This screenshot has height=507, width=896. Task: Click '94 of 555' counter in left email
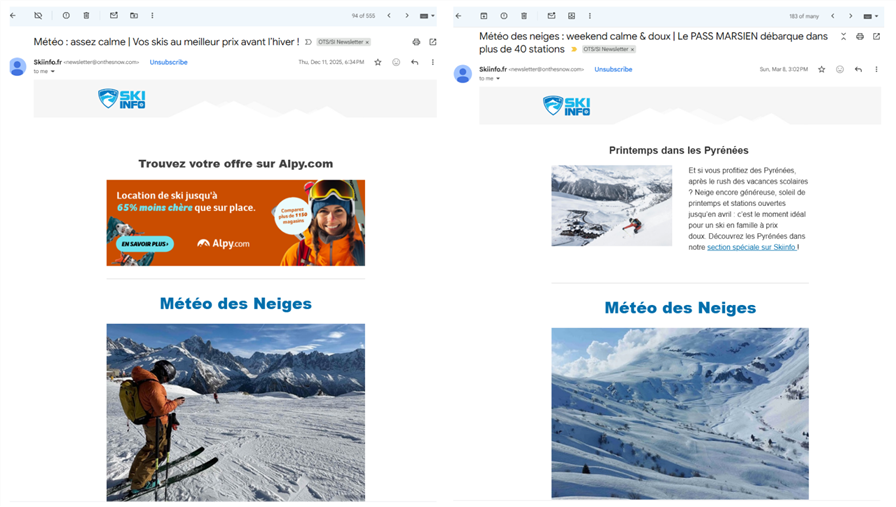(x=363, y=16)
